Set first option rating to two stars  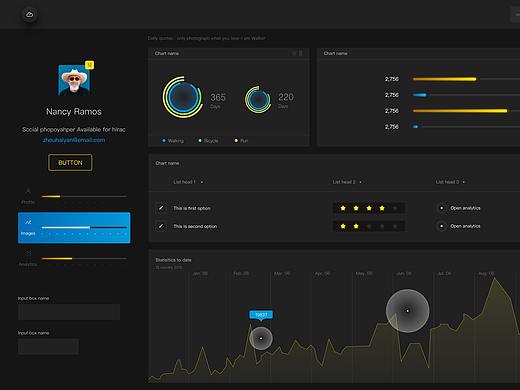356,208
